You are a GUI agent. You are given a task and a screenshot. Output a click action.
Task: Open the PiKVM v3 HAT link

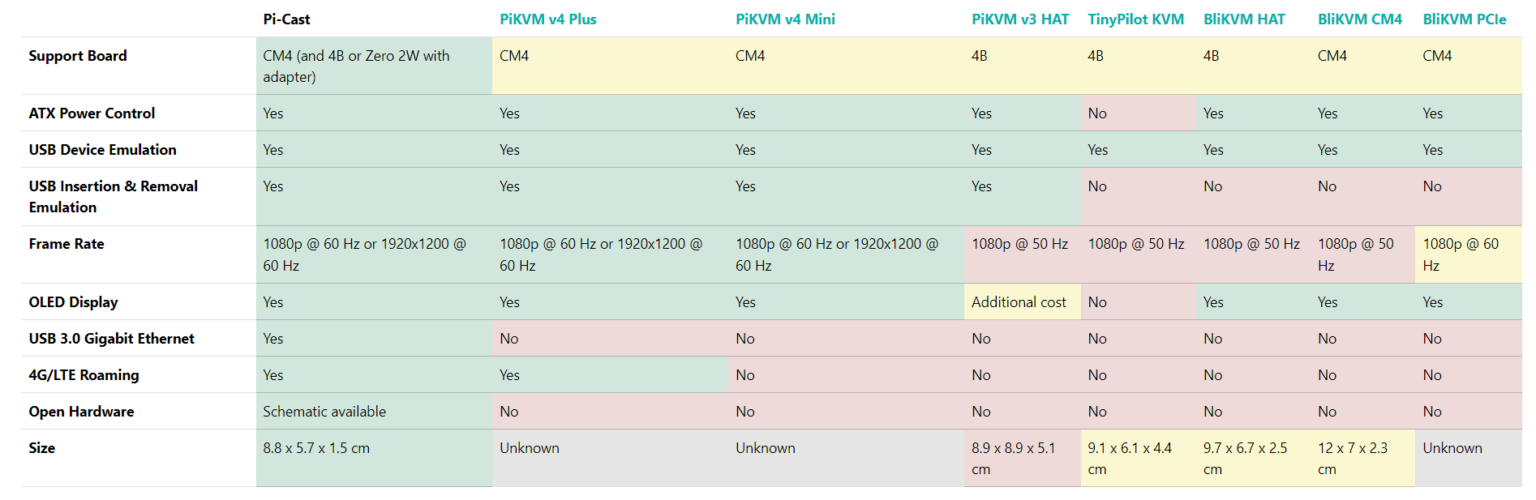pyautogui.click(x=1020, y=19)
